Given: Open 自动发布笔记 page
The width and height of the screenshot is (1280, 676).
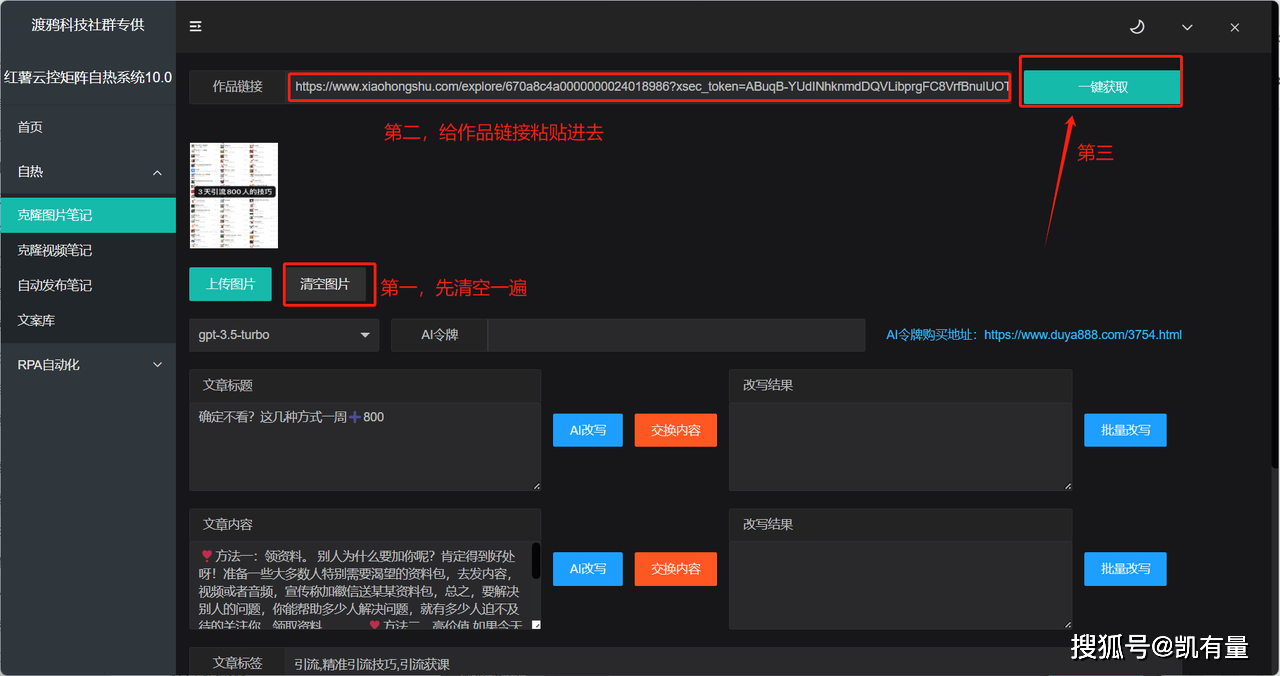Looking at the screenshot, I should [x=55, y=285].
